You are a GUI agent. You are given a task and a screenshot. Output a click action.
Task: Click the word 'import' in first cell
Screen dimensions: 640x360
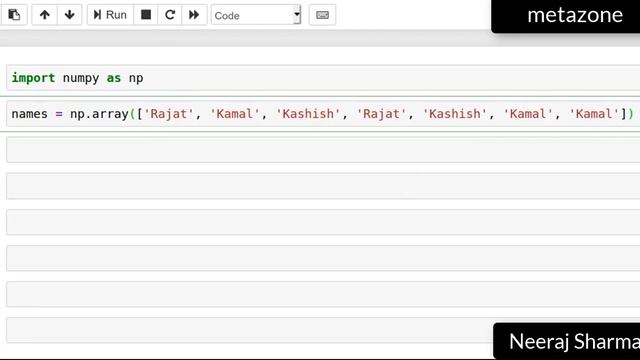coord(33,78)
